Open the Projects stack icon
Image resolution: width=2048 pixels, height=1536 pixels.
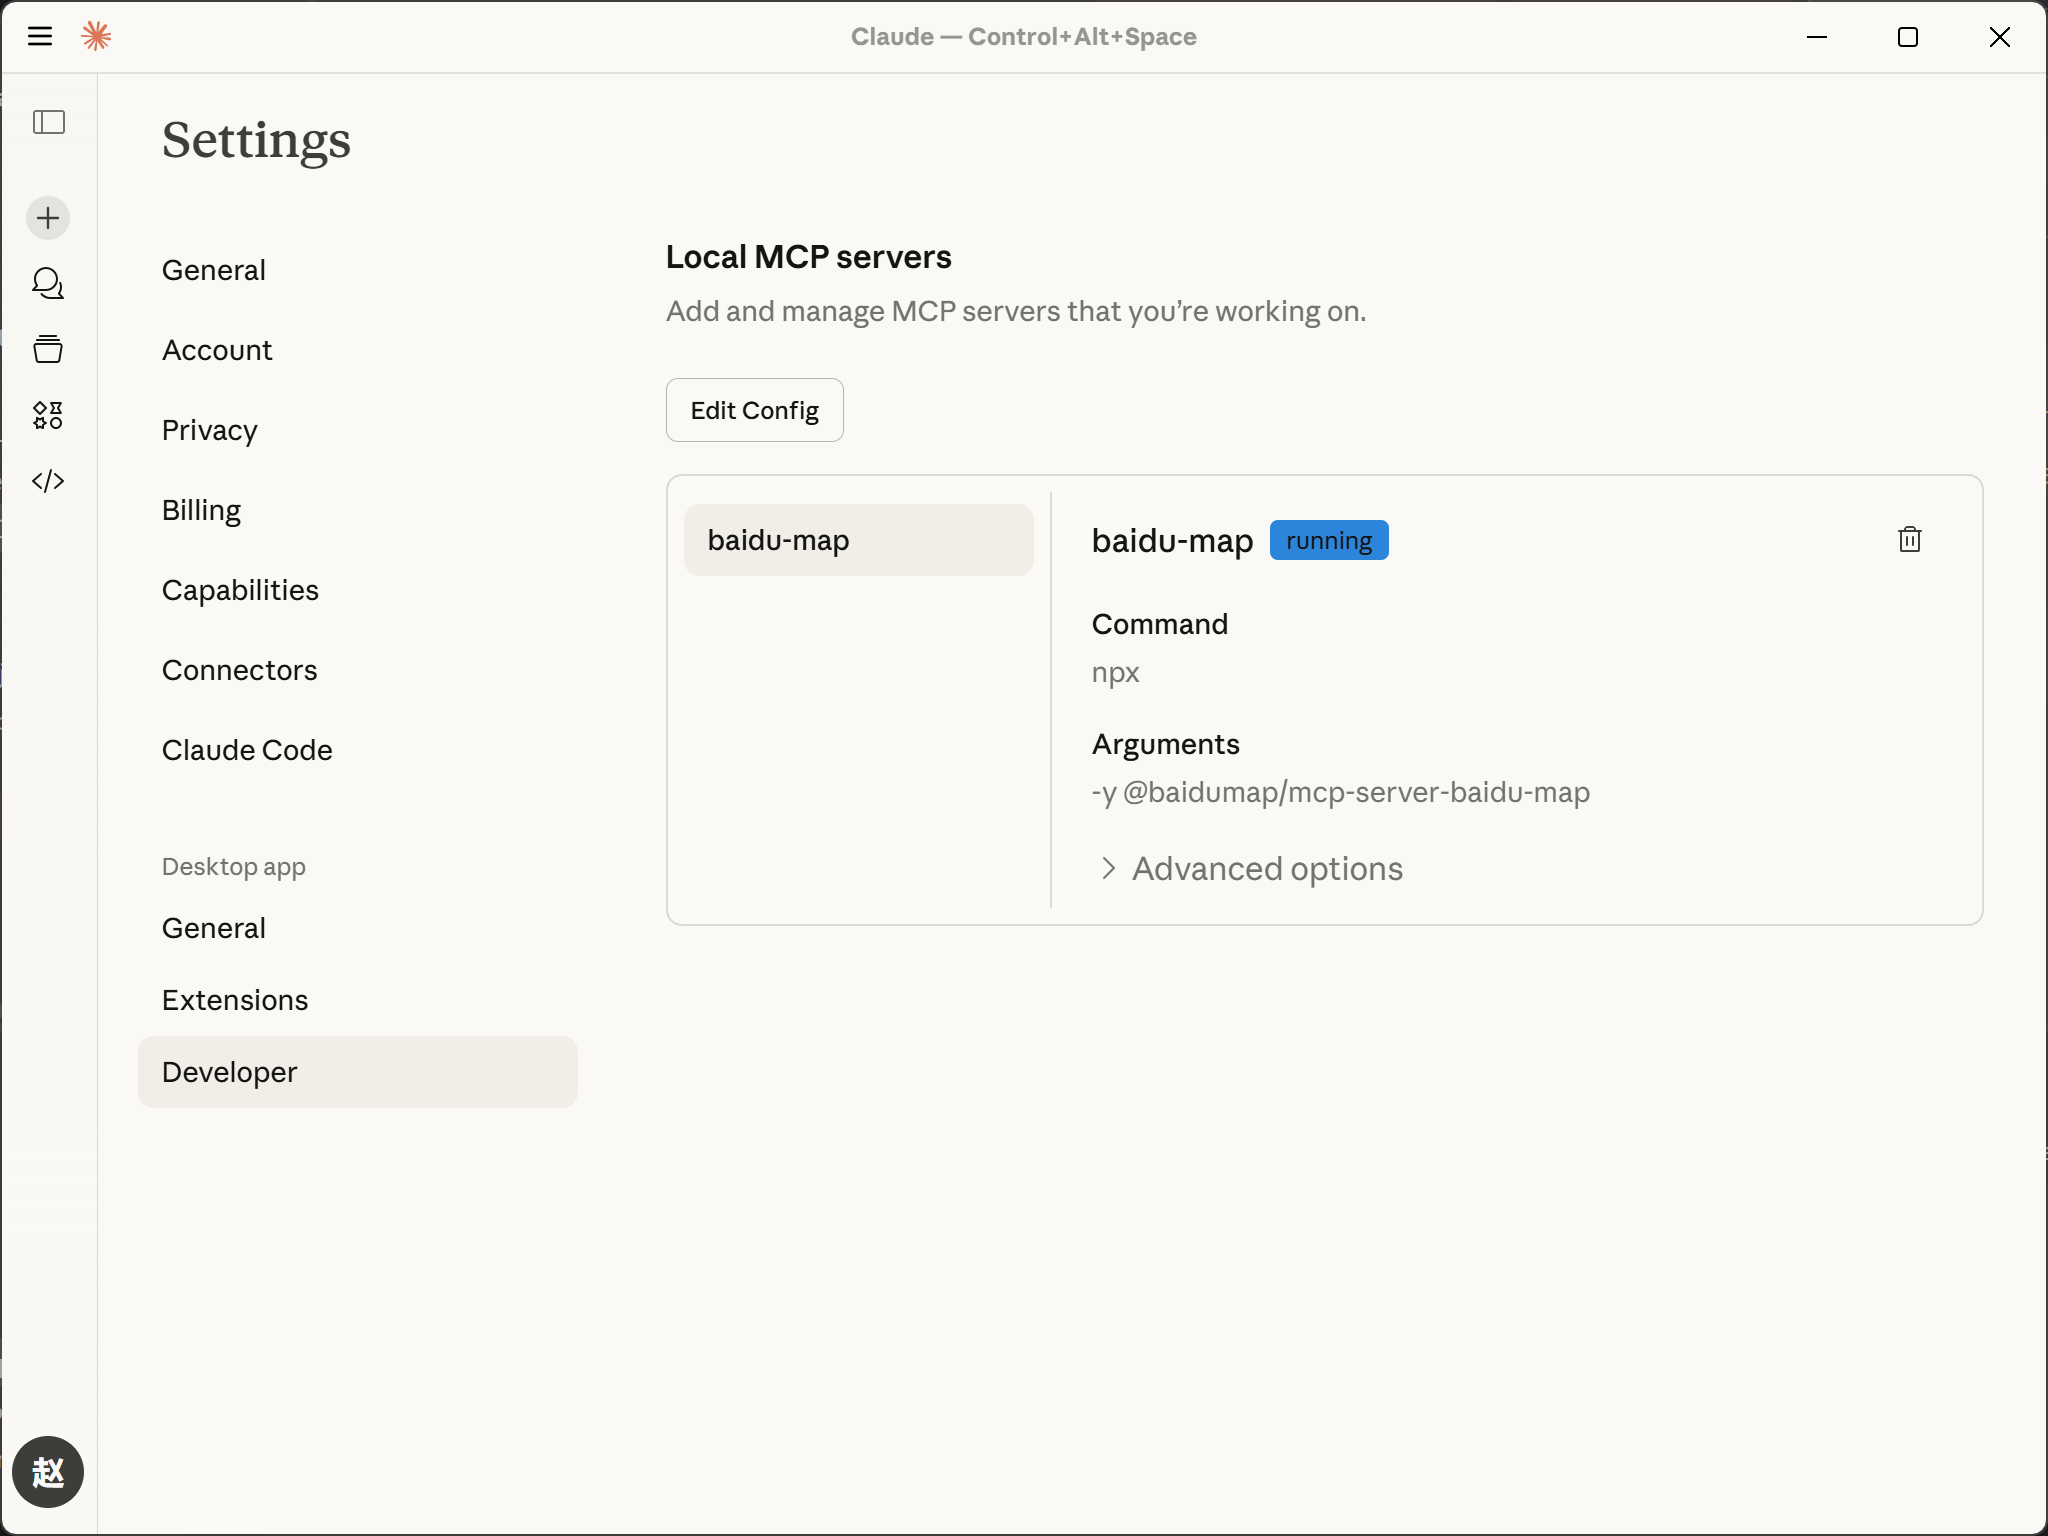click(48, 349)
